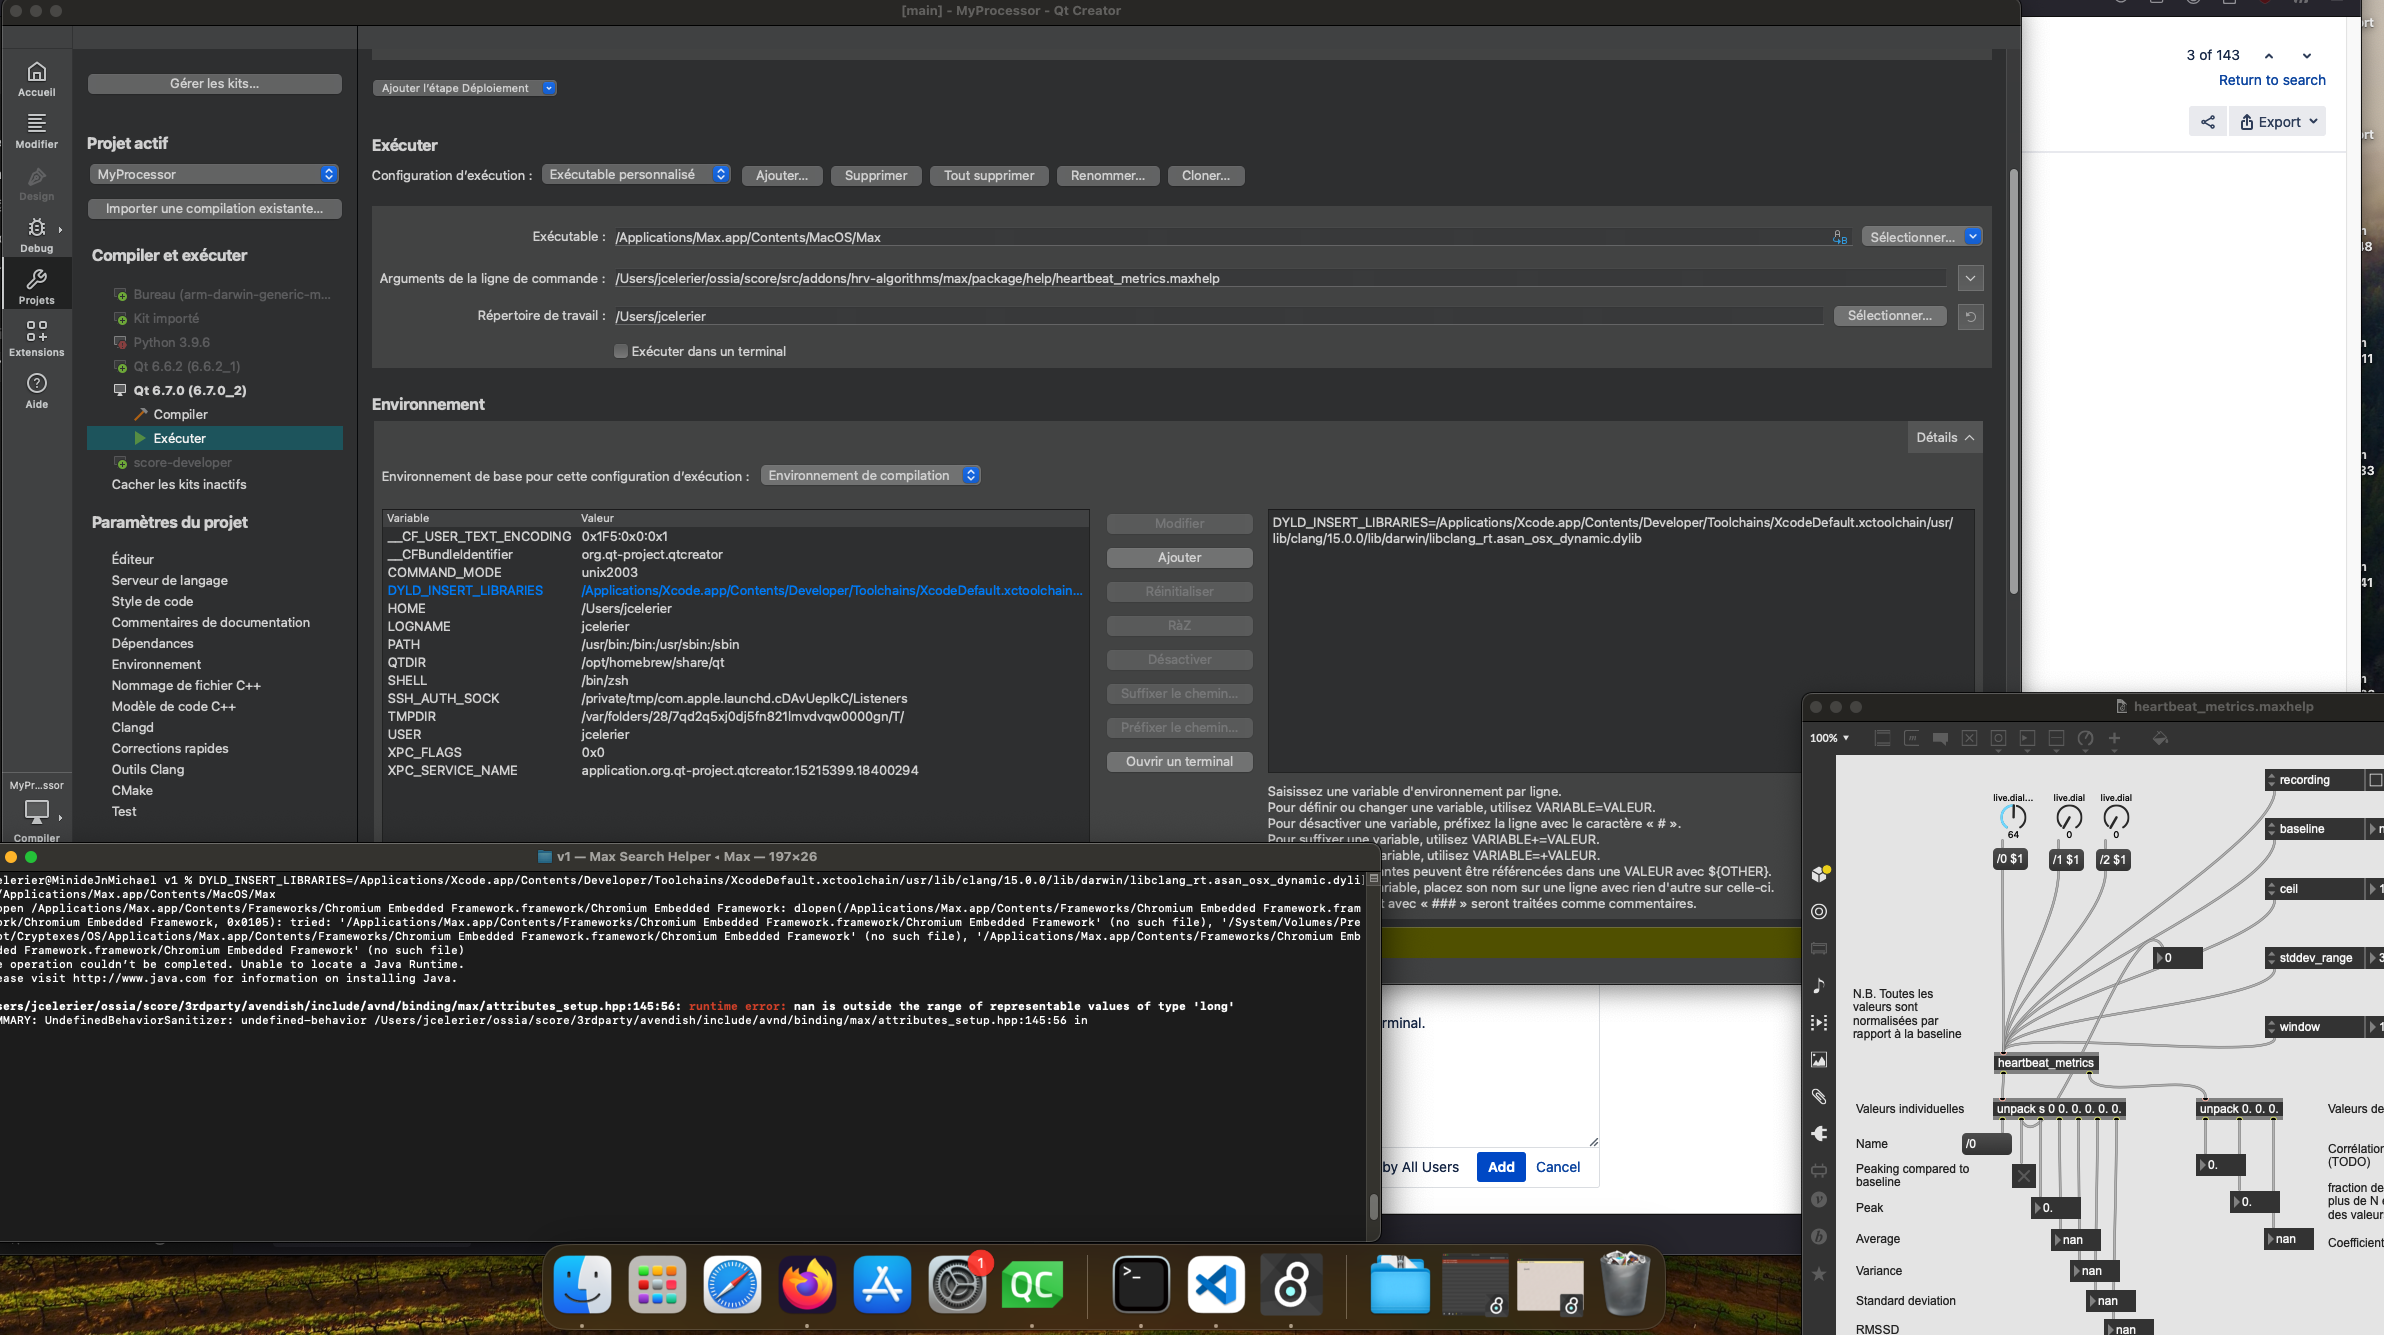The image size is (2384, 1335).
Task: Click the variables icon in Exécutable field
Action: 1840,237
